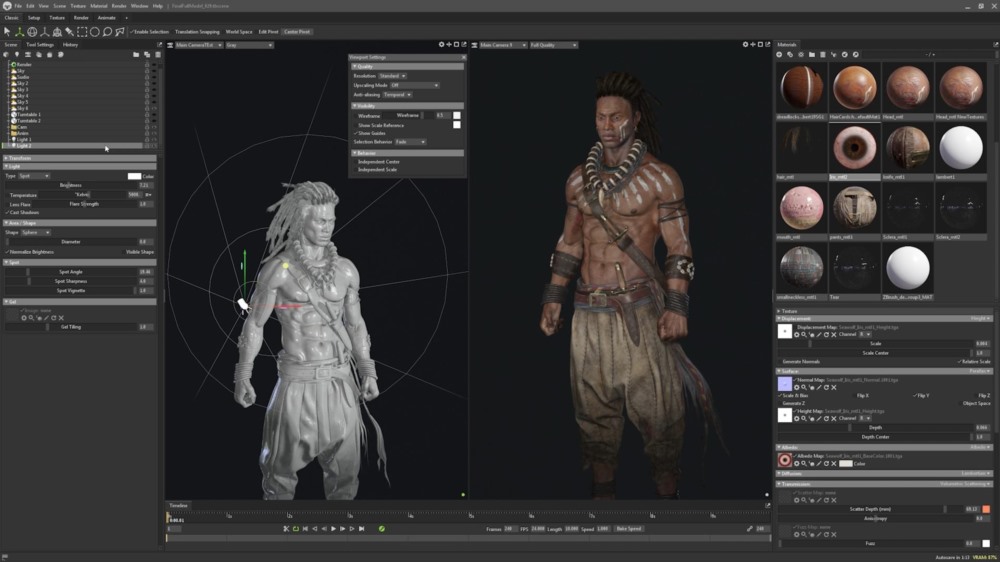Open the Render menu in menu bar

coord(119,6)
